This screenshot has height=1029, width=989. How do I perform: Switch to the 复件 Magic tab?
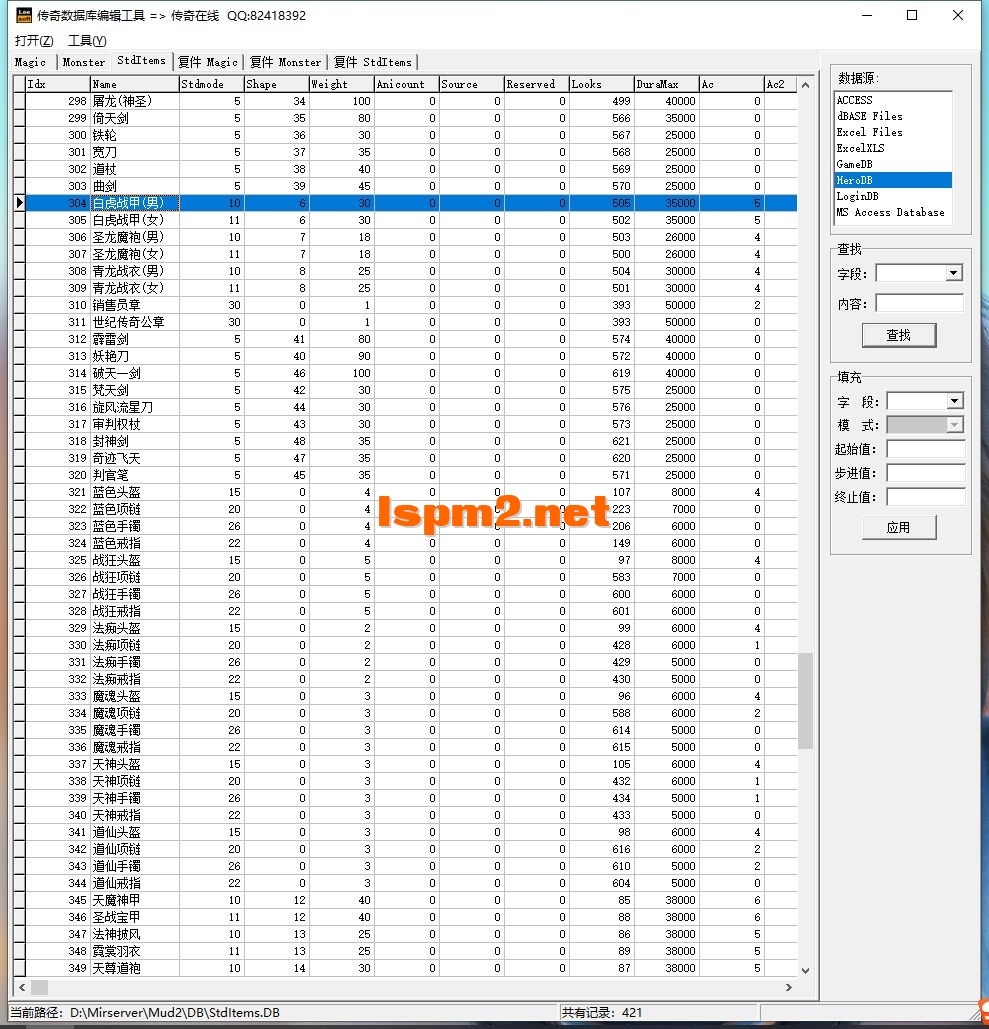(x=207, y=62)
